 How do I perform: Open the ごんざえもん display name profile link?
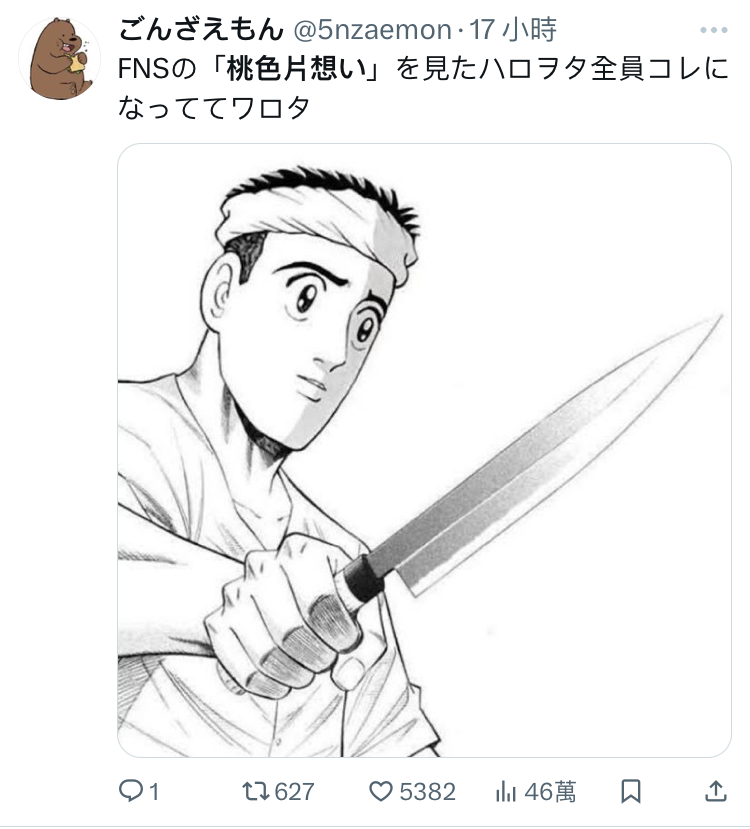click(201, 30)
